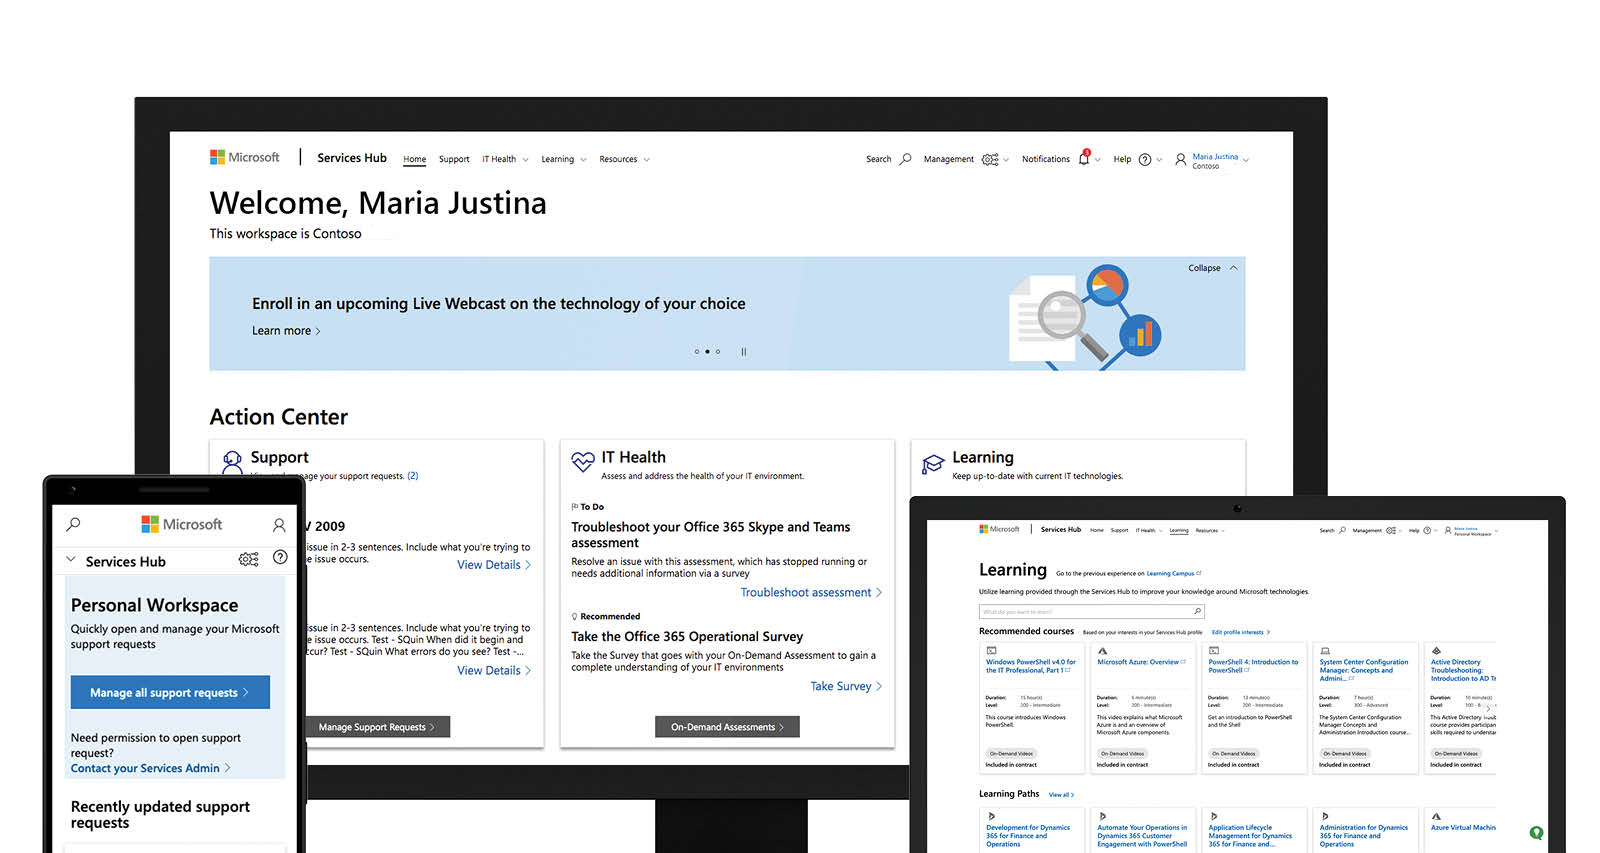Expand Resources menu dropdown on monitor
Image resolution: width=1600 pixels, height=853 pixels.
click(646, 160)
